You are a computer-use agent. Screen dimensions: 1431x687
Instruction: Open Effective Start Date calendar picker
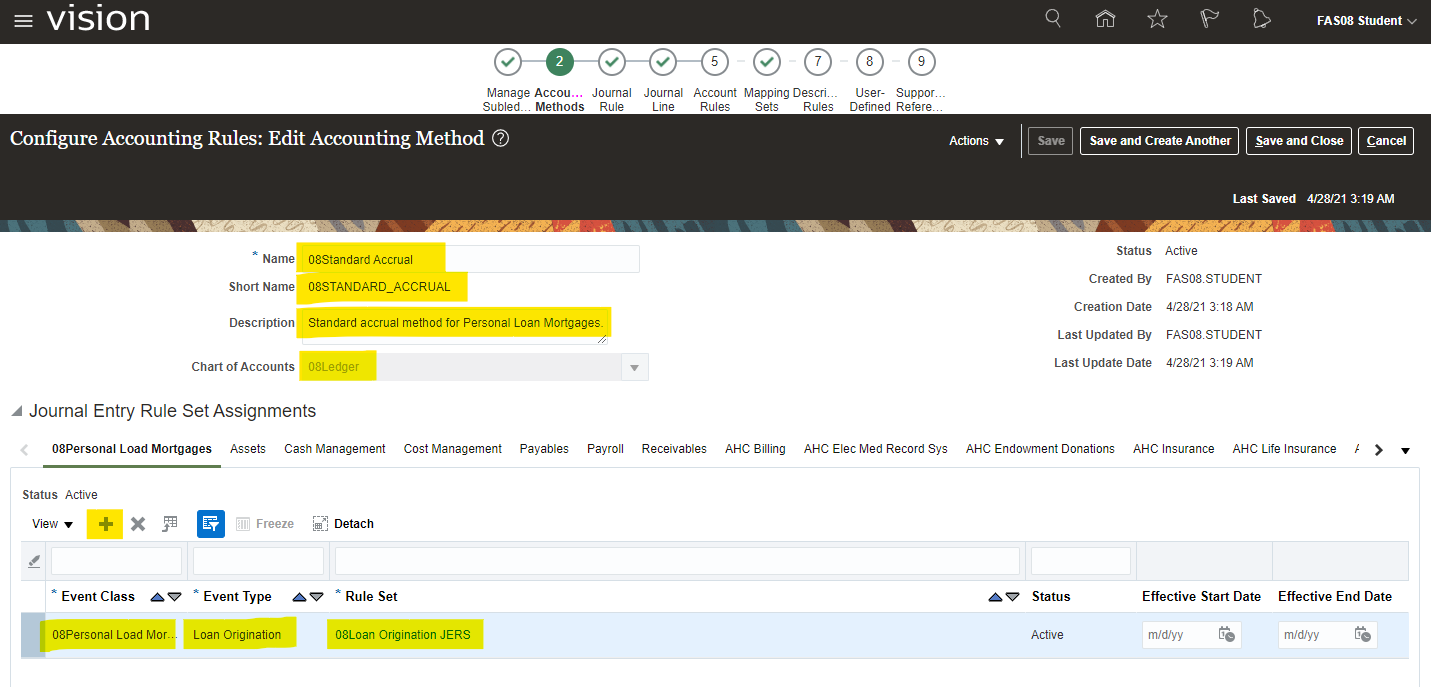(x=1227, y=635)
